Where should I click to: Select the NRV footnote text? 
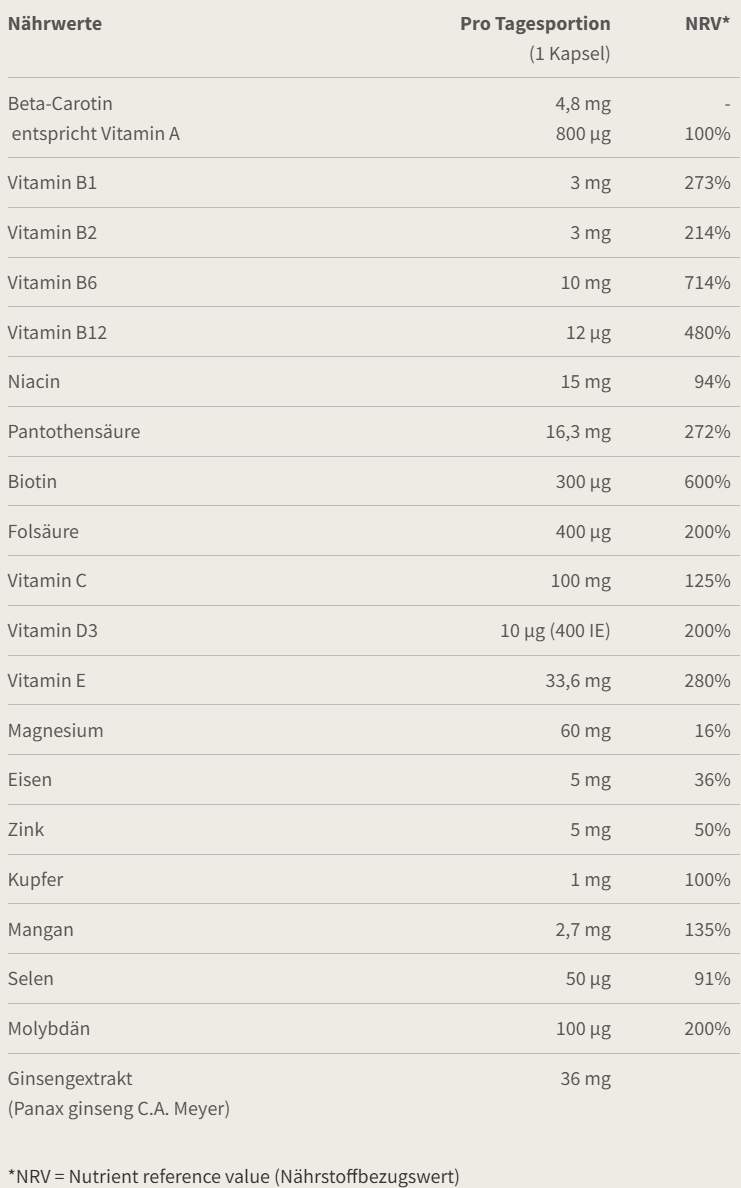tap(233, 1177)
